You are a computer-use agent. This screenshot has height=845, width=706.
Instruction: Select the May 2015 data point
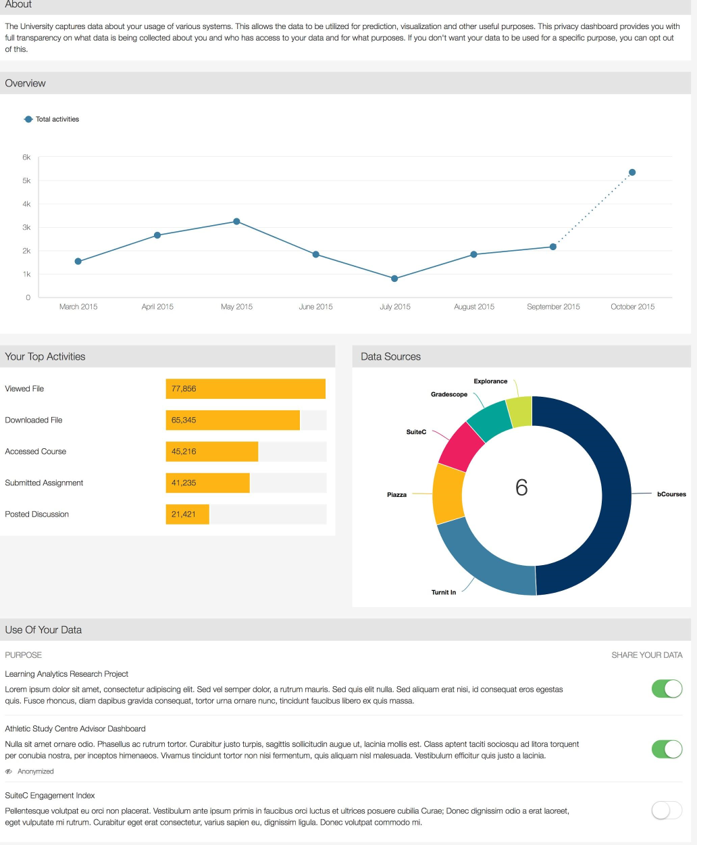(x=237, y=221)
